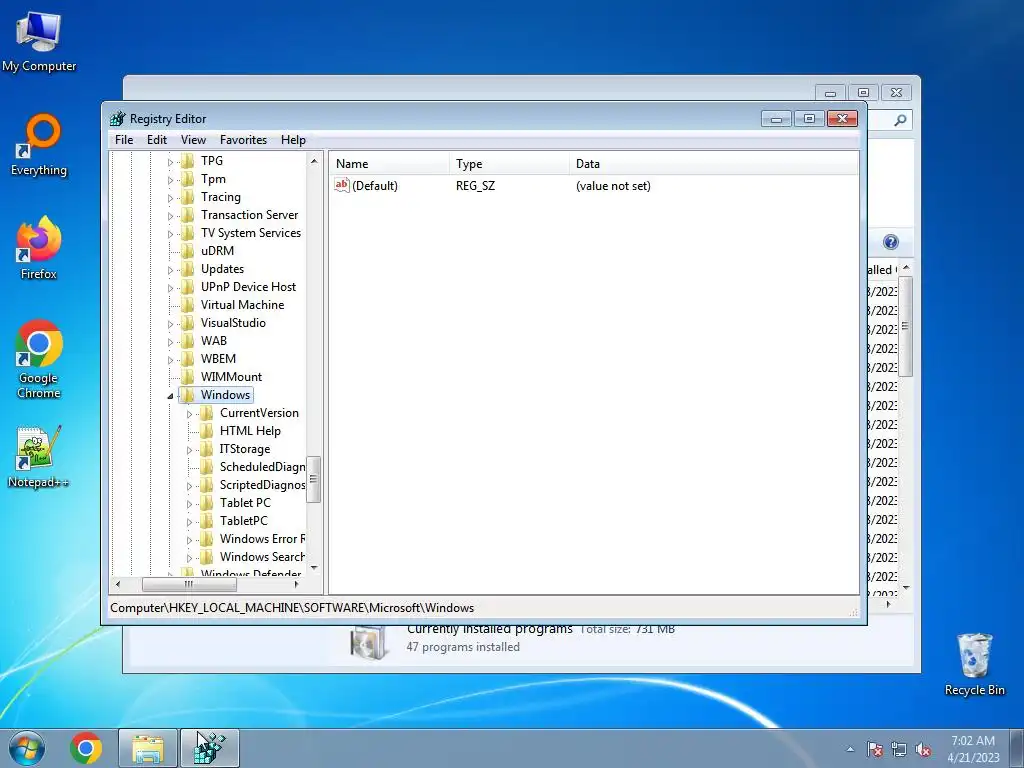The image size is (1024, 768).
Task: Open the Recycle Bin
Action: coord(974,664)
